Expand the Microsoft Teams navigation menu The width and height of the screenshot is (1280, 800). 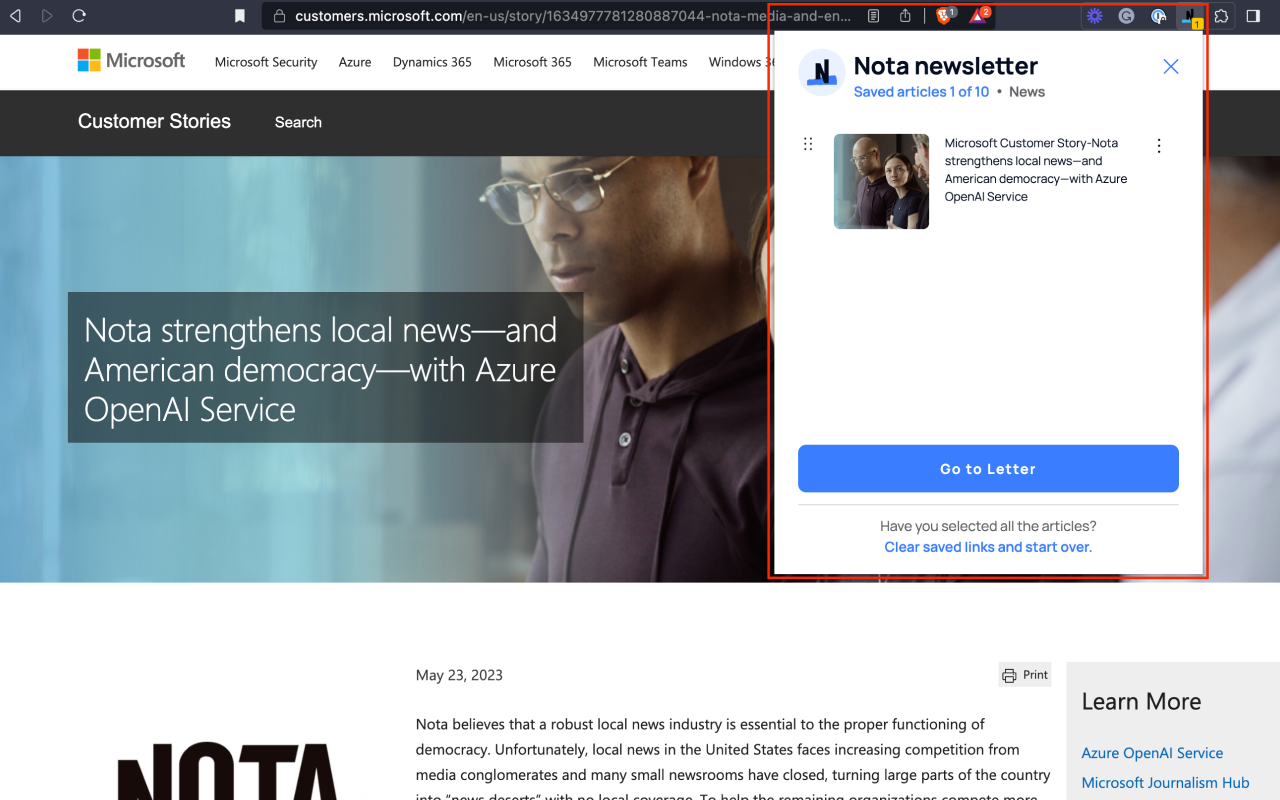click(640, 62)
